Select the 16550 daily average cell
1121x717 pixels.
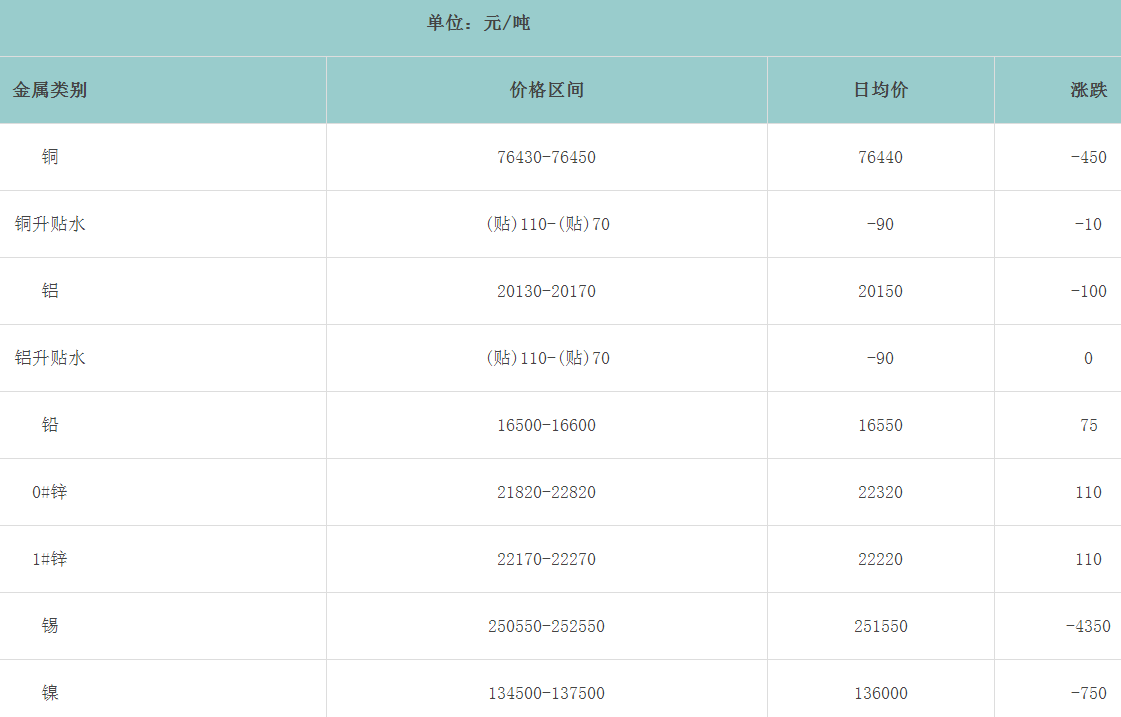(x=880, y=425)
